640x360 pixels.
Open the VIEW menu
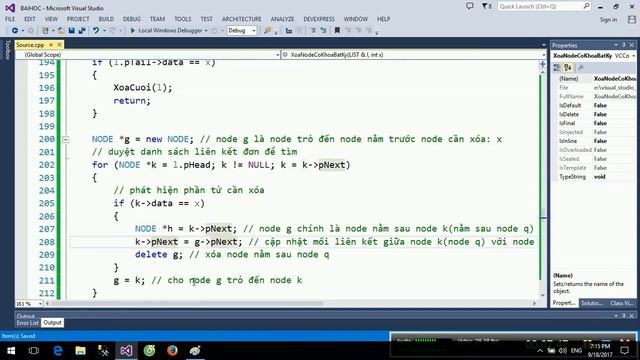51,19
